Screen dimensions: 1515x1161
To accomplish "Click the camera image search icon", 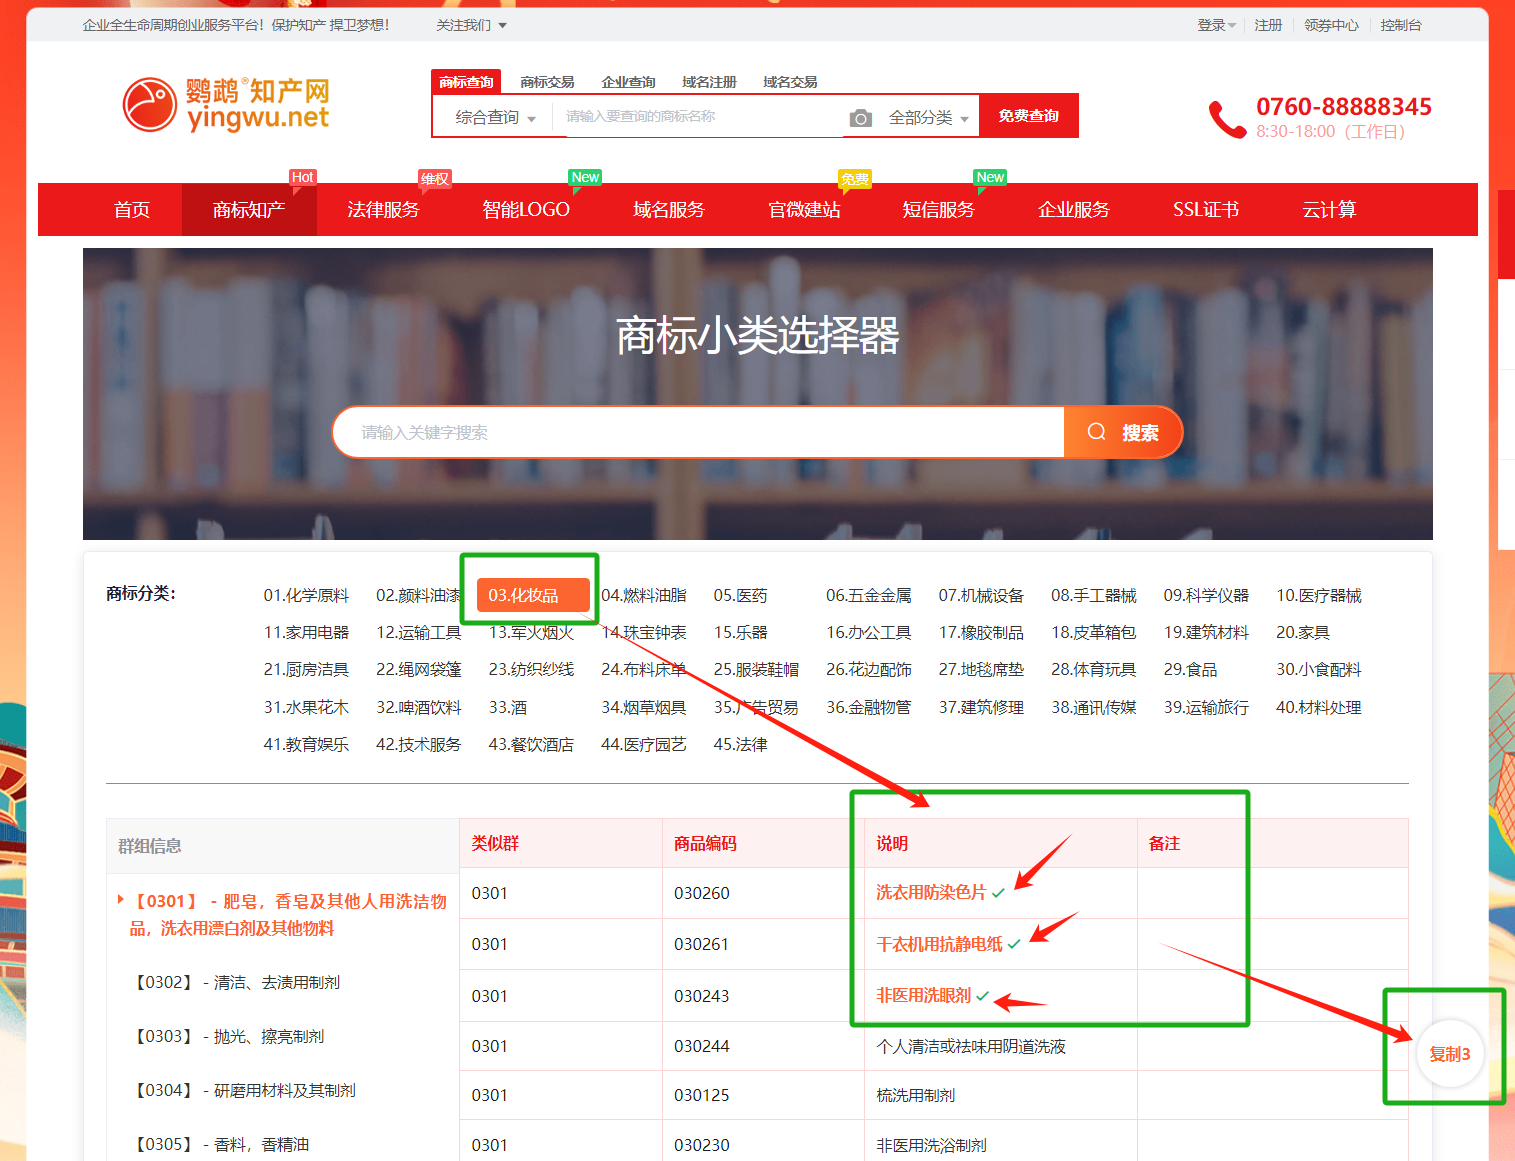I will coord(860,118).
